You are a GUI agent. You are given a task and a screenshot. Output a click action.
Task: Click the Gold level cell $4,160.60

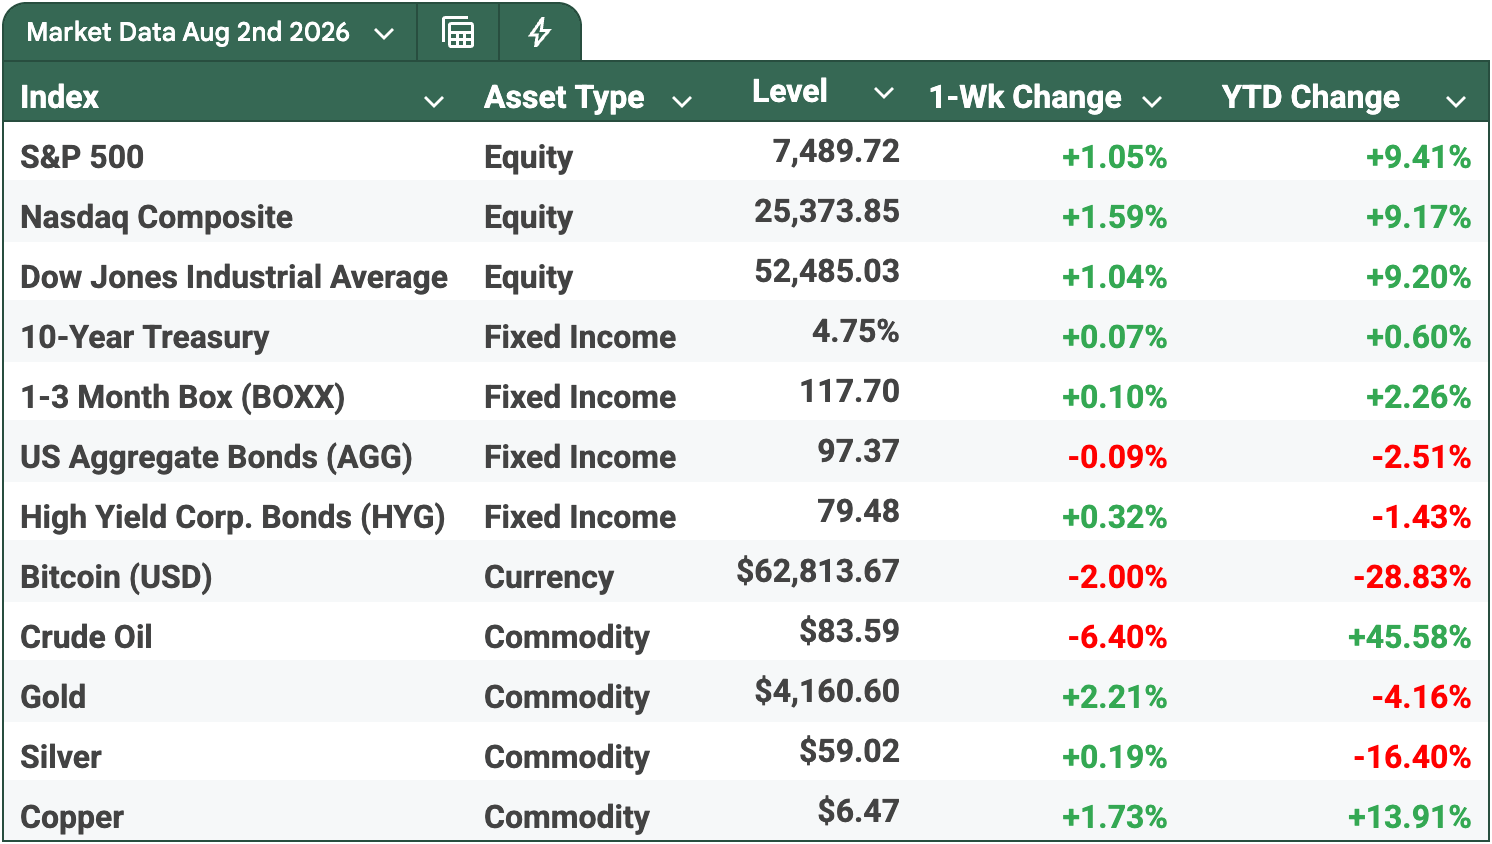tap(827, 691)
